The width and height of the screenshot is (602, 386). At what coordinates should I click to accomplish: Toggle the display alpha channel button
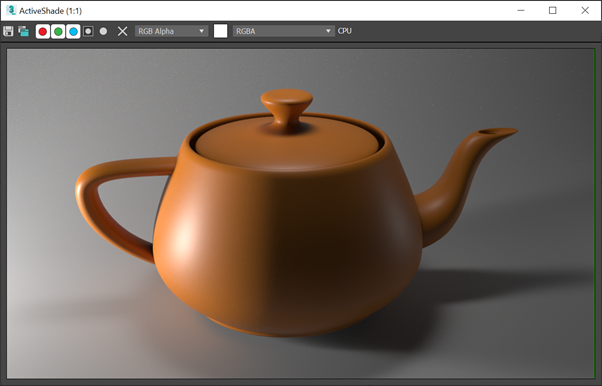tap(88, 31)
